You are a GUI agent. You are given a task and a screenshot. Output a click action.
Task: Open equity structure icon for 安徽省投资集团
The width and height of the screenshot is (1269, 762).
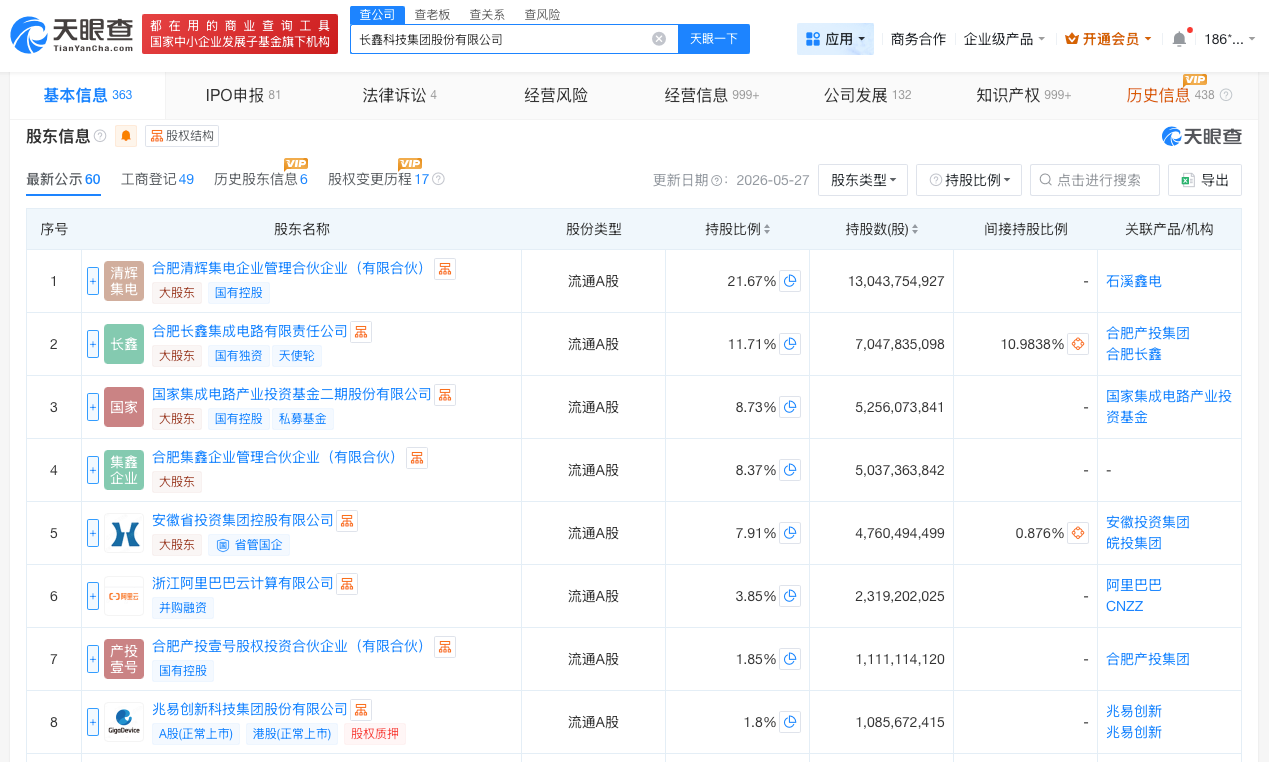click(347, 520)
